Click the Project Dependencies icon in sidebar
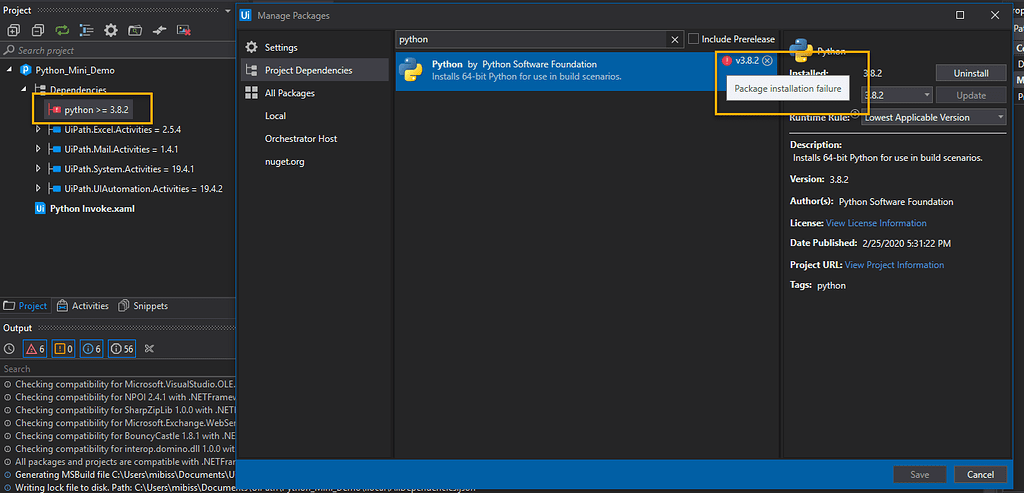The height and width of the screenshot is (493, 1024). (x=251, y=70)
